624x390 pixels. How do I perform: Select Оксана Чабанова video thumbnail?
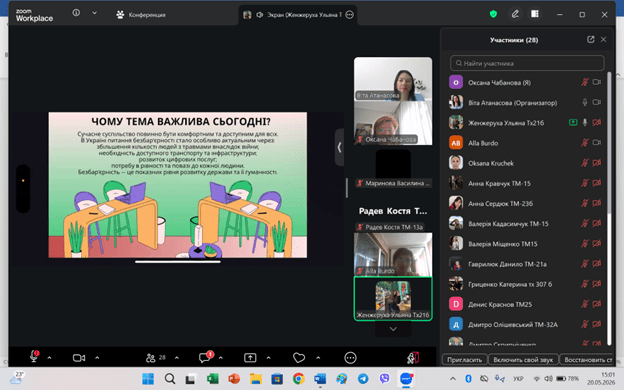(393, 123)
